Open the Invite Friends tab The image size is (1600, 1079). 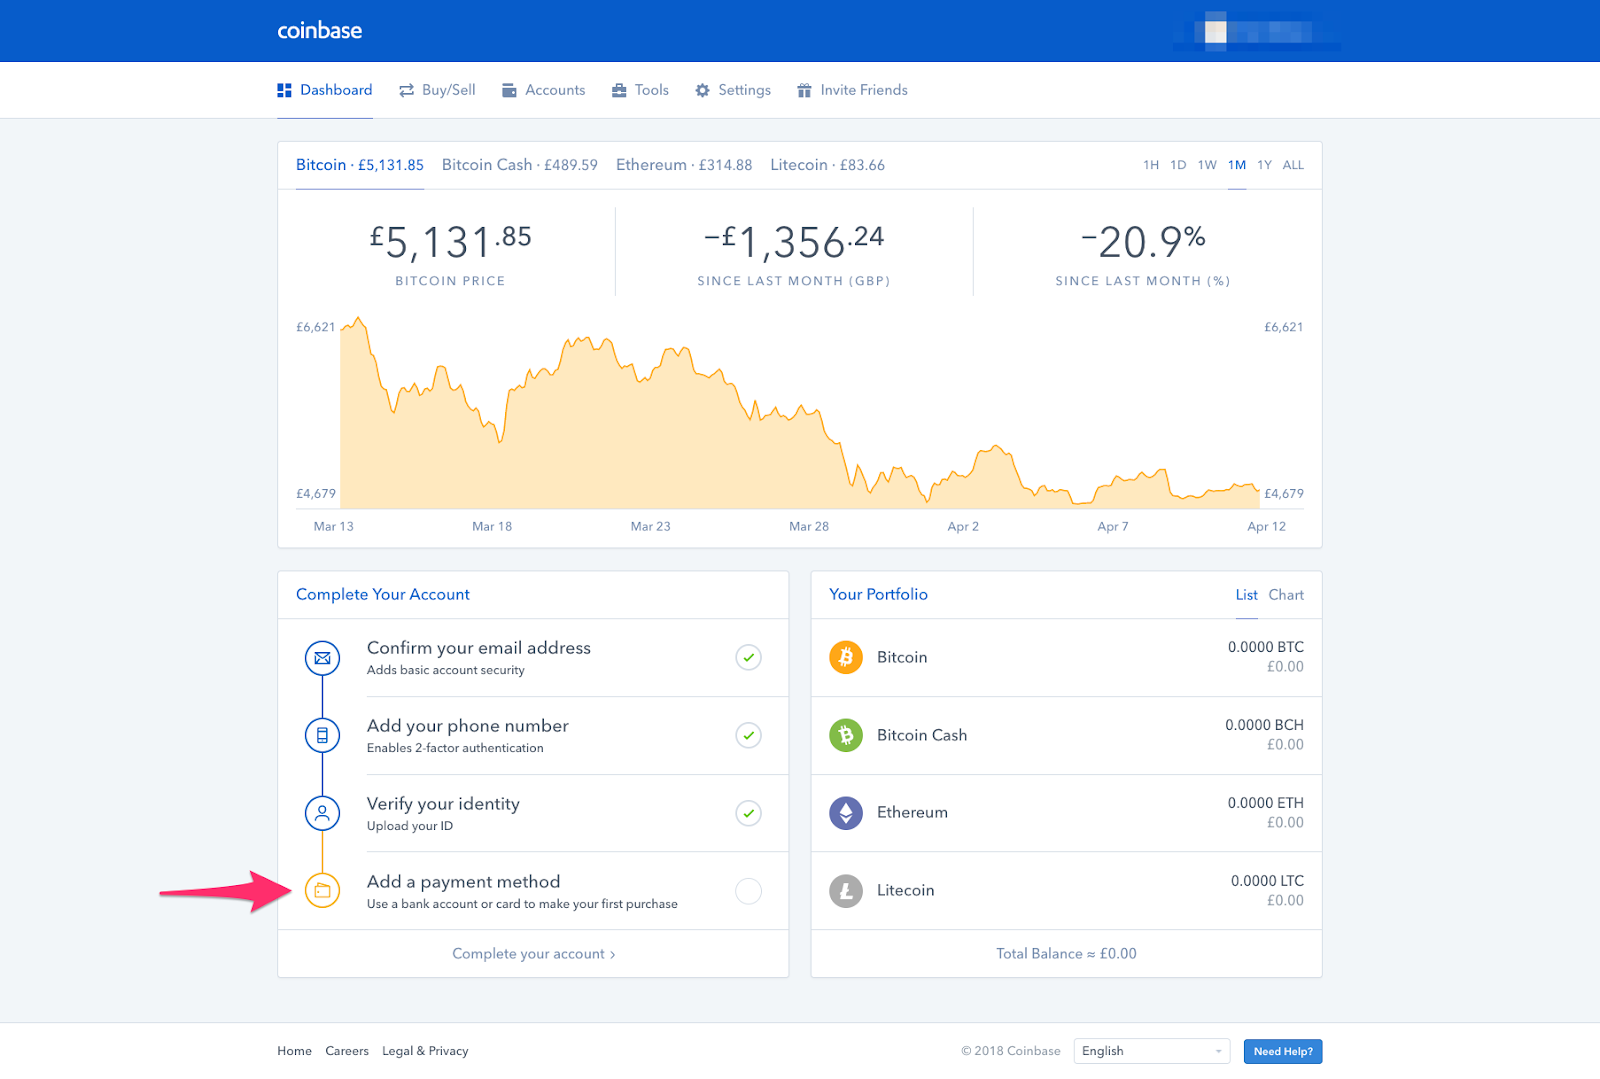(852, 90)
